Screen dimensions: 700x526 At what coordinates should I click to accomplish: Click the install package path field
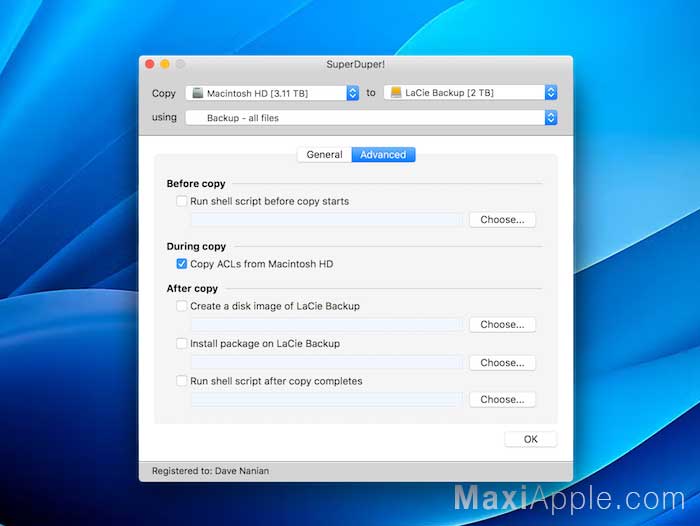click(x=328, y=362)
